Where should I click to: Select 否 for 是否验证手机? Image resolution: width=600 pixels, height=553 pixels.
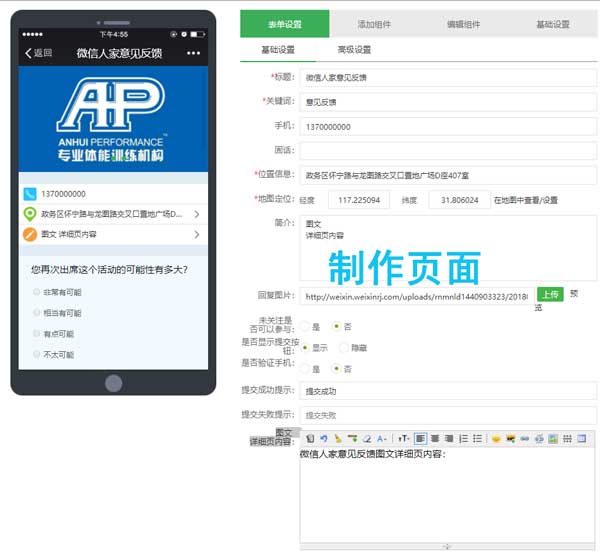click(x=336, y=369)
